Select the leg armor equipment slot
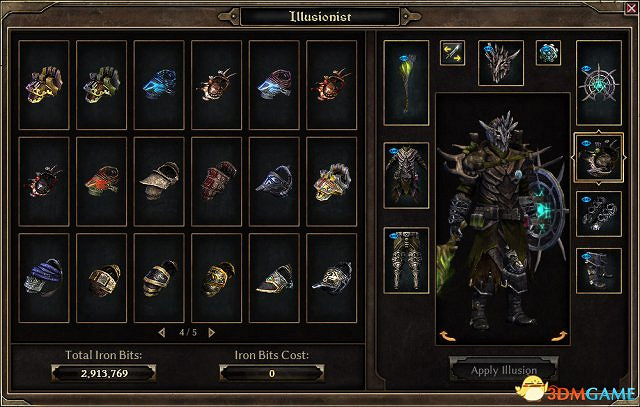Viewport: 640px width, 407px height. [x=406, y=260]
